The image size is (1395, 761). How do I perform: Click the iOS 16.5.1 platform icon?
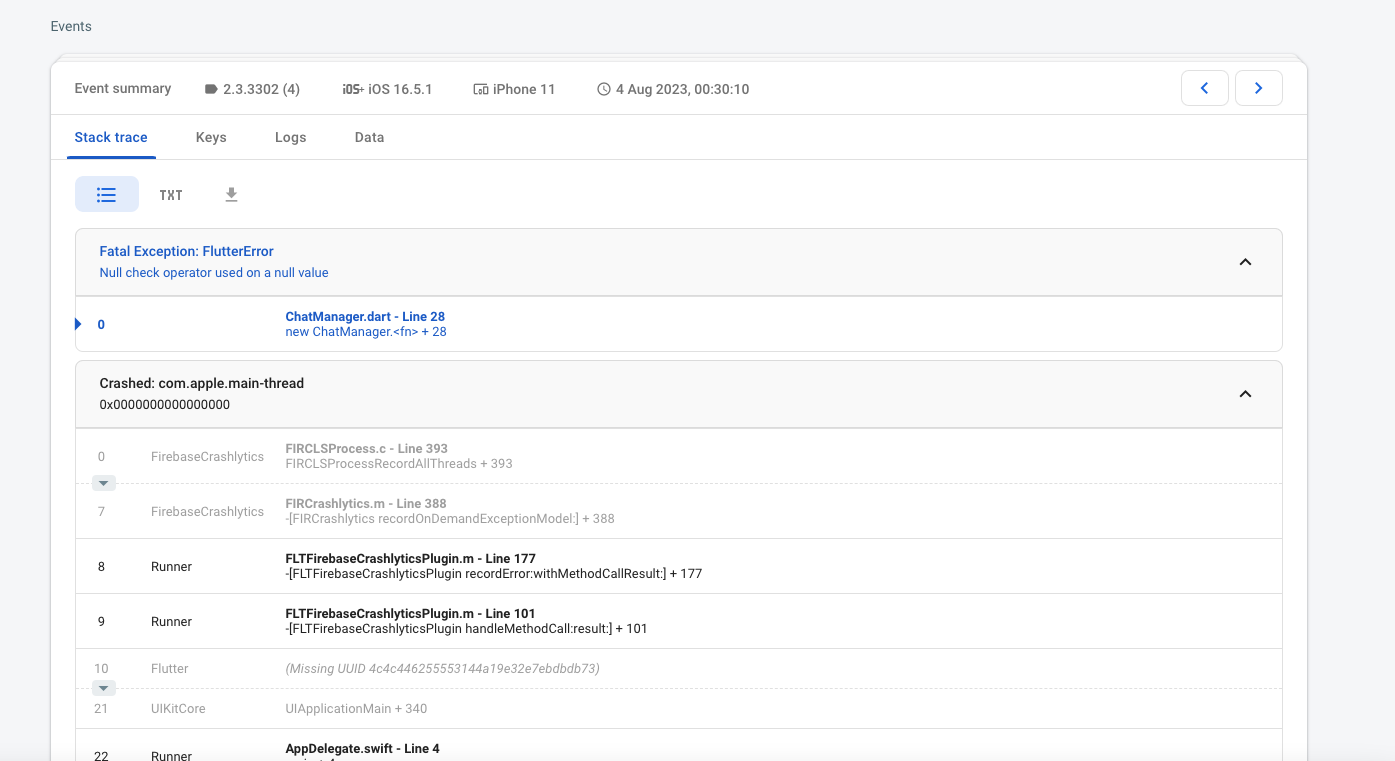pyautogui.click(x=351, y=88)
